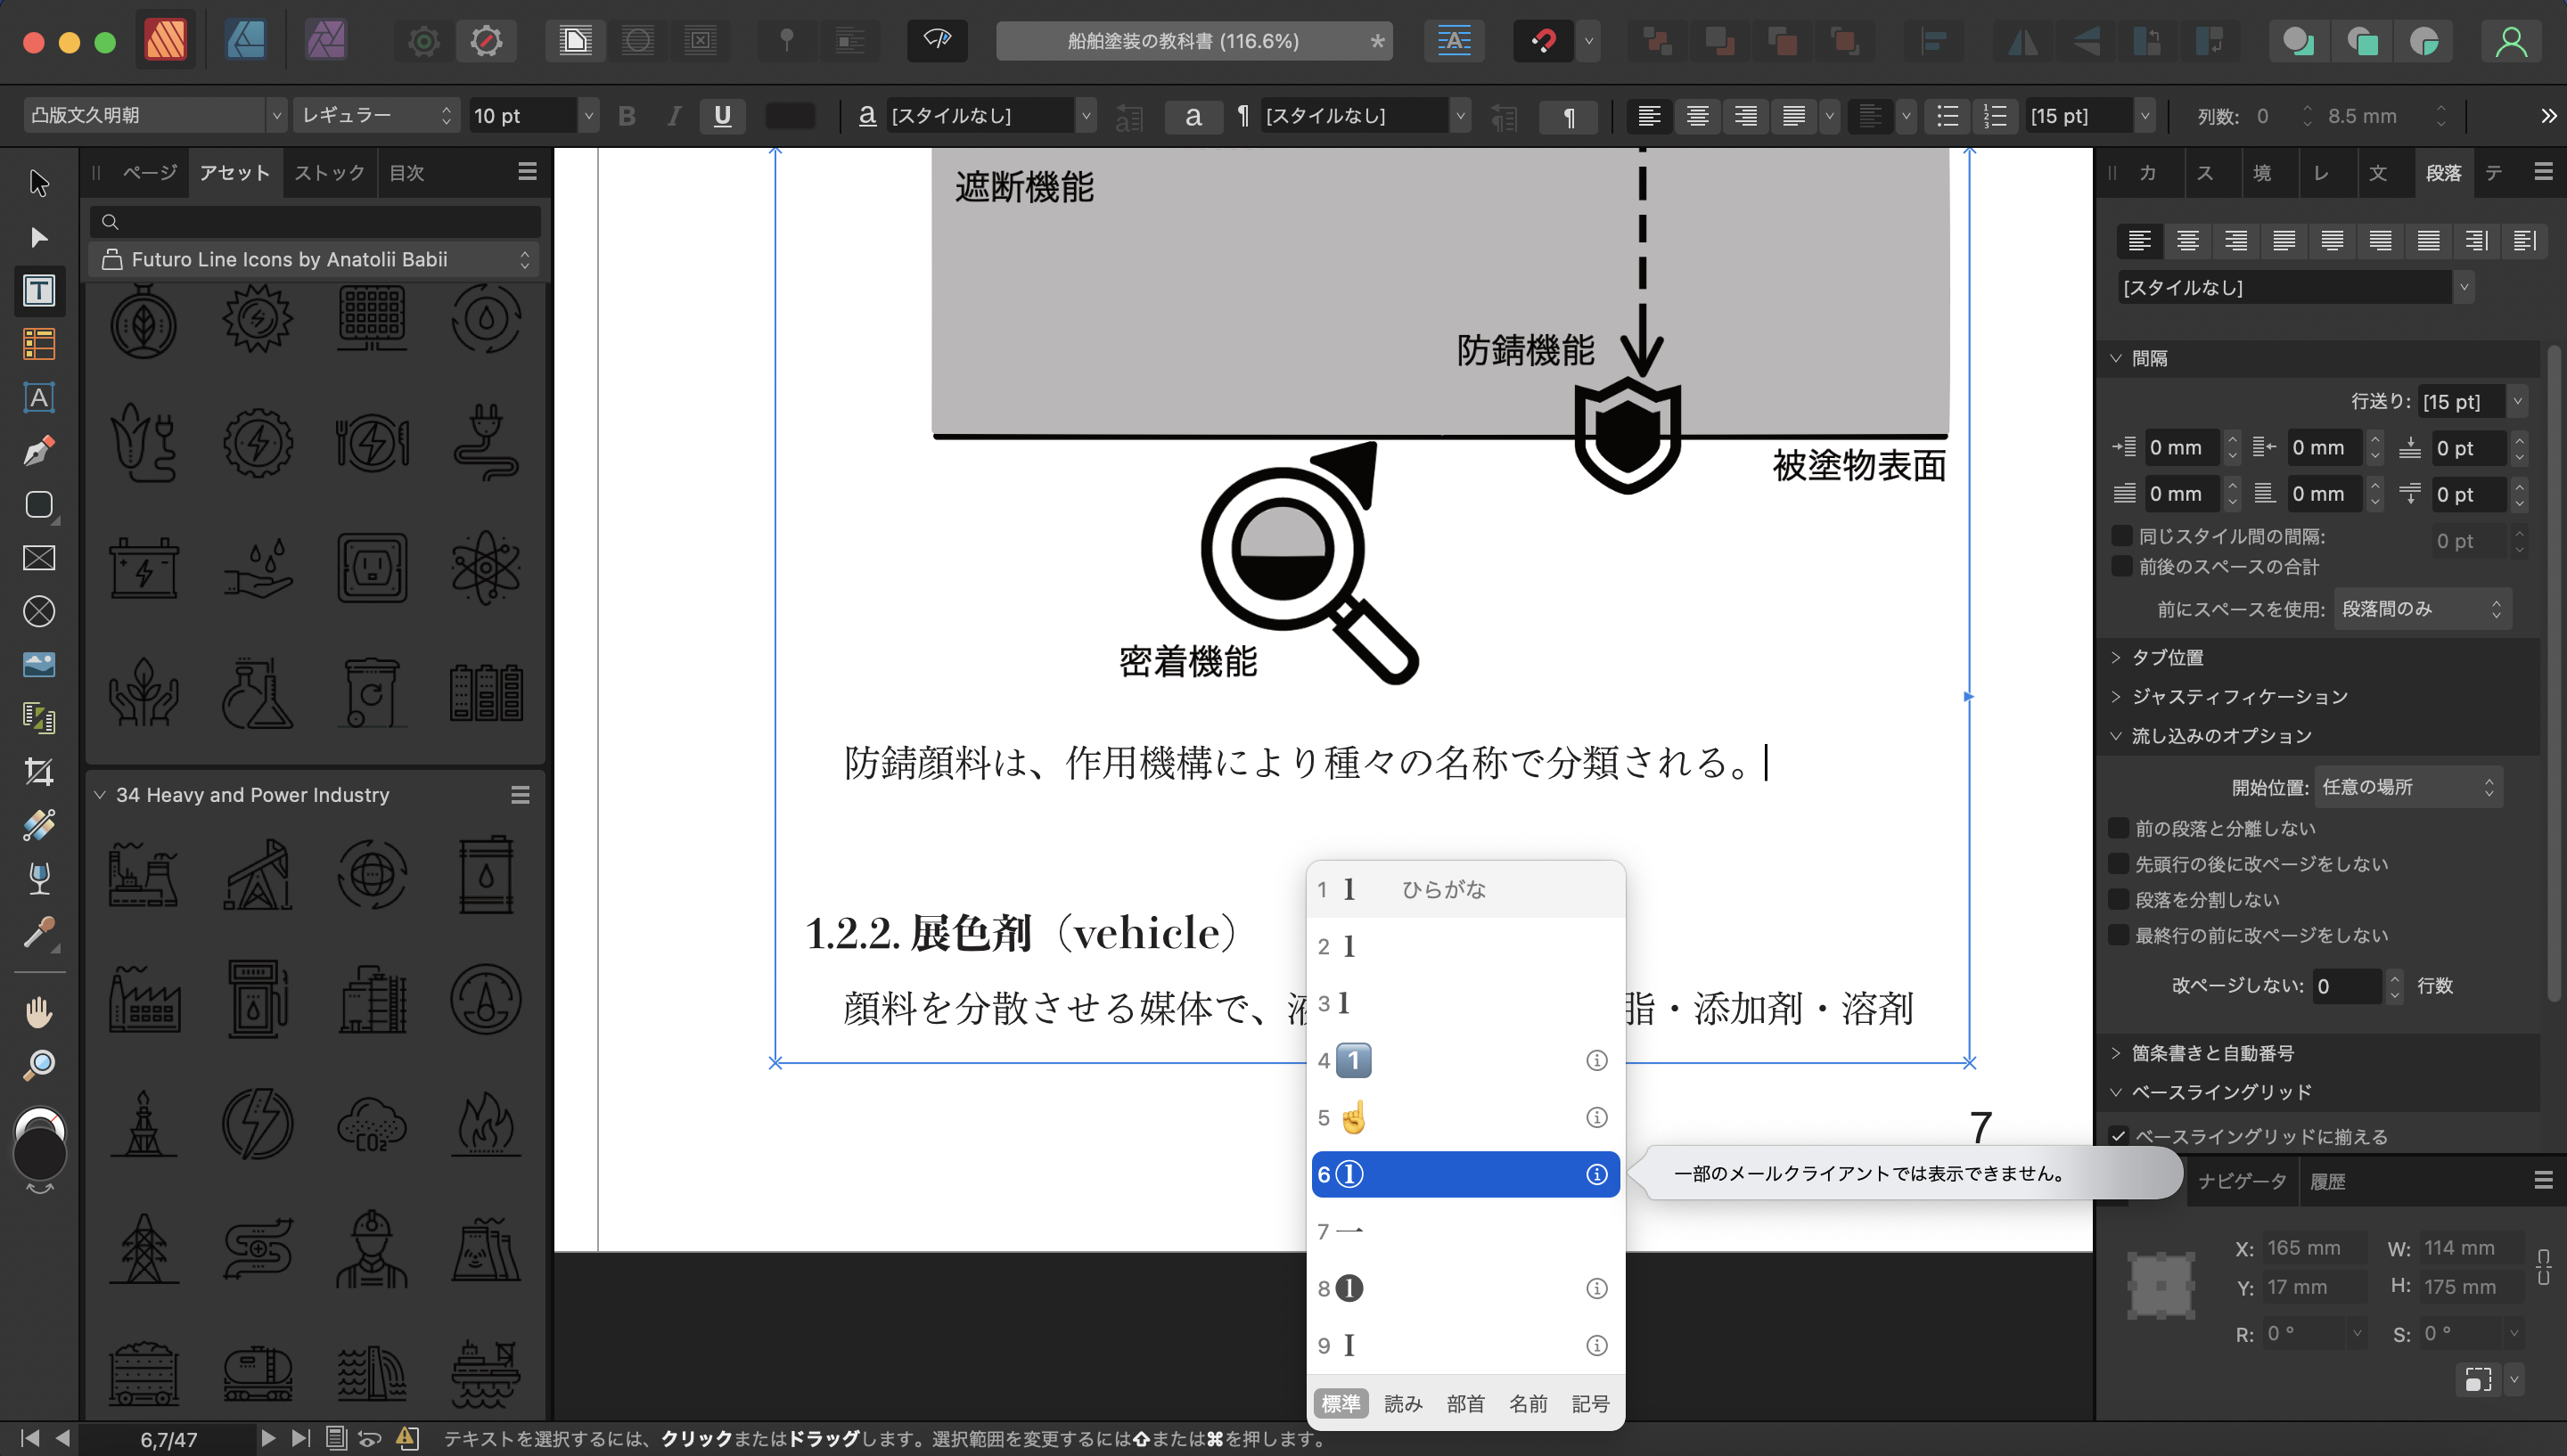Screen dimensions: 2567x1456
Task: Enable 先頭行の後に改ページをしない checkbox
Action: click(x=2117, y=863)
